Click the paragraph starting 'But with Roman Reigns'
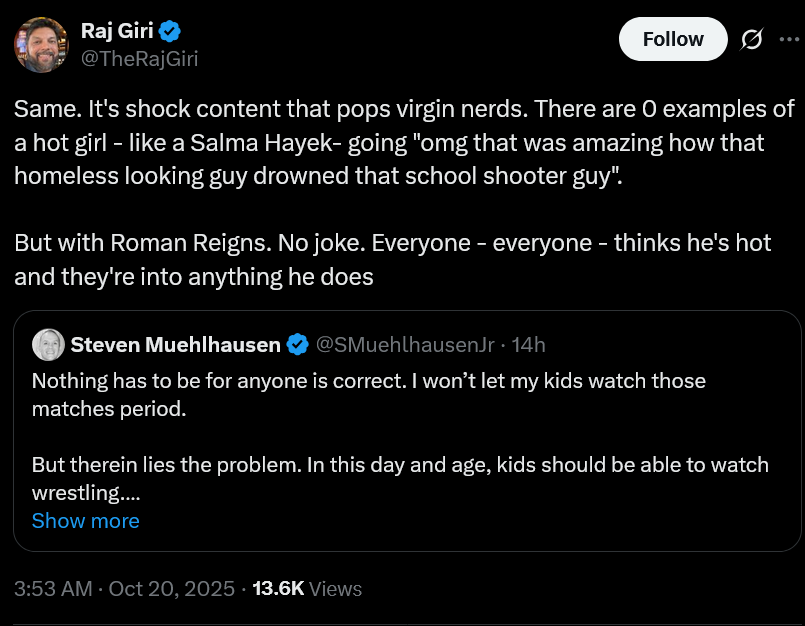 pos(392,260)
